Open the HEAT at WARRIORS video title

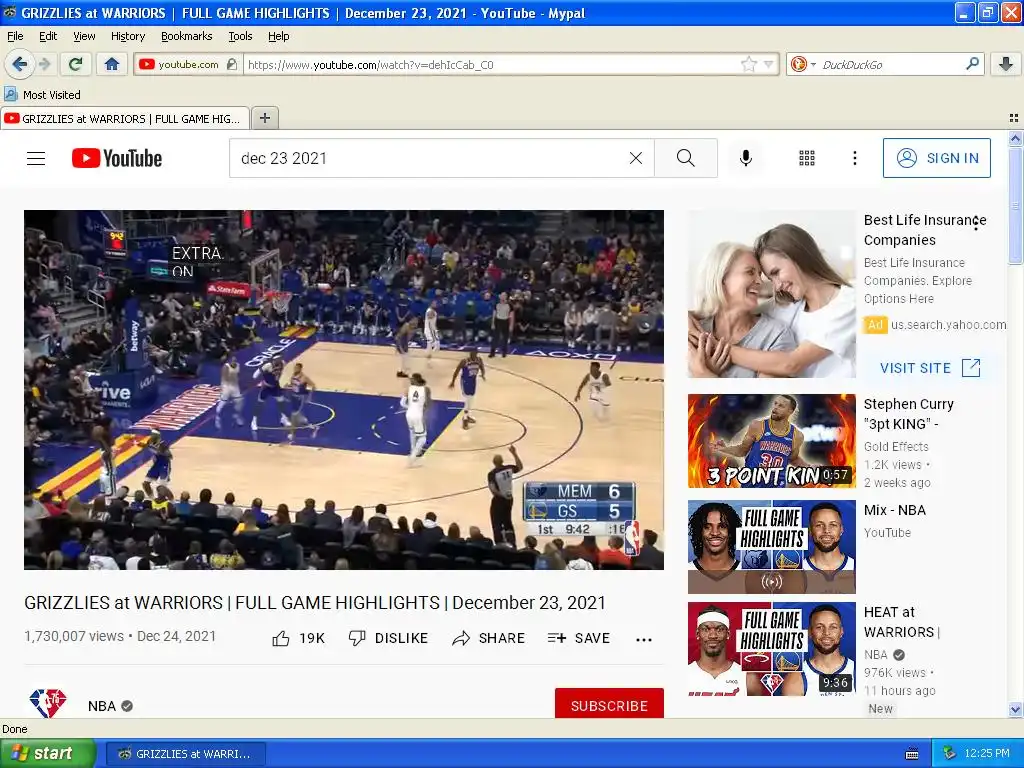pos(901,622)
